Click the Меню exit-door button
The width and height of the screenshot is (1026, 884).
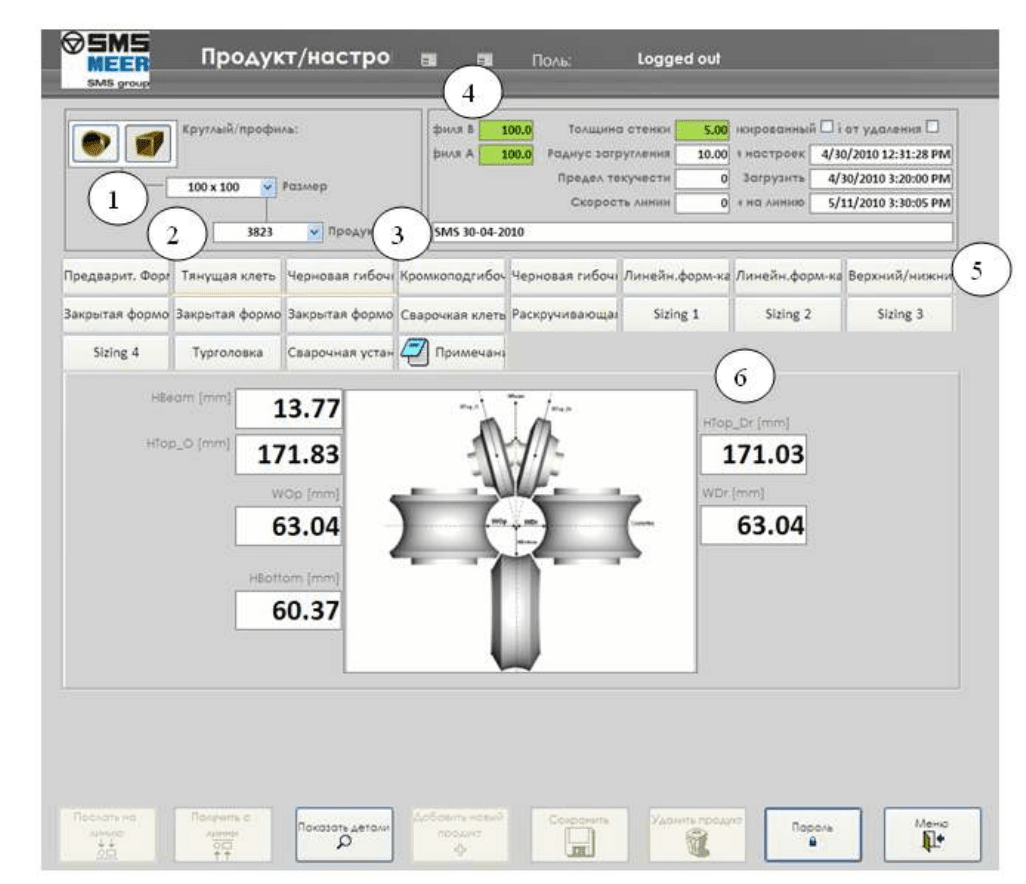point(932,834)
